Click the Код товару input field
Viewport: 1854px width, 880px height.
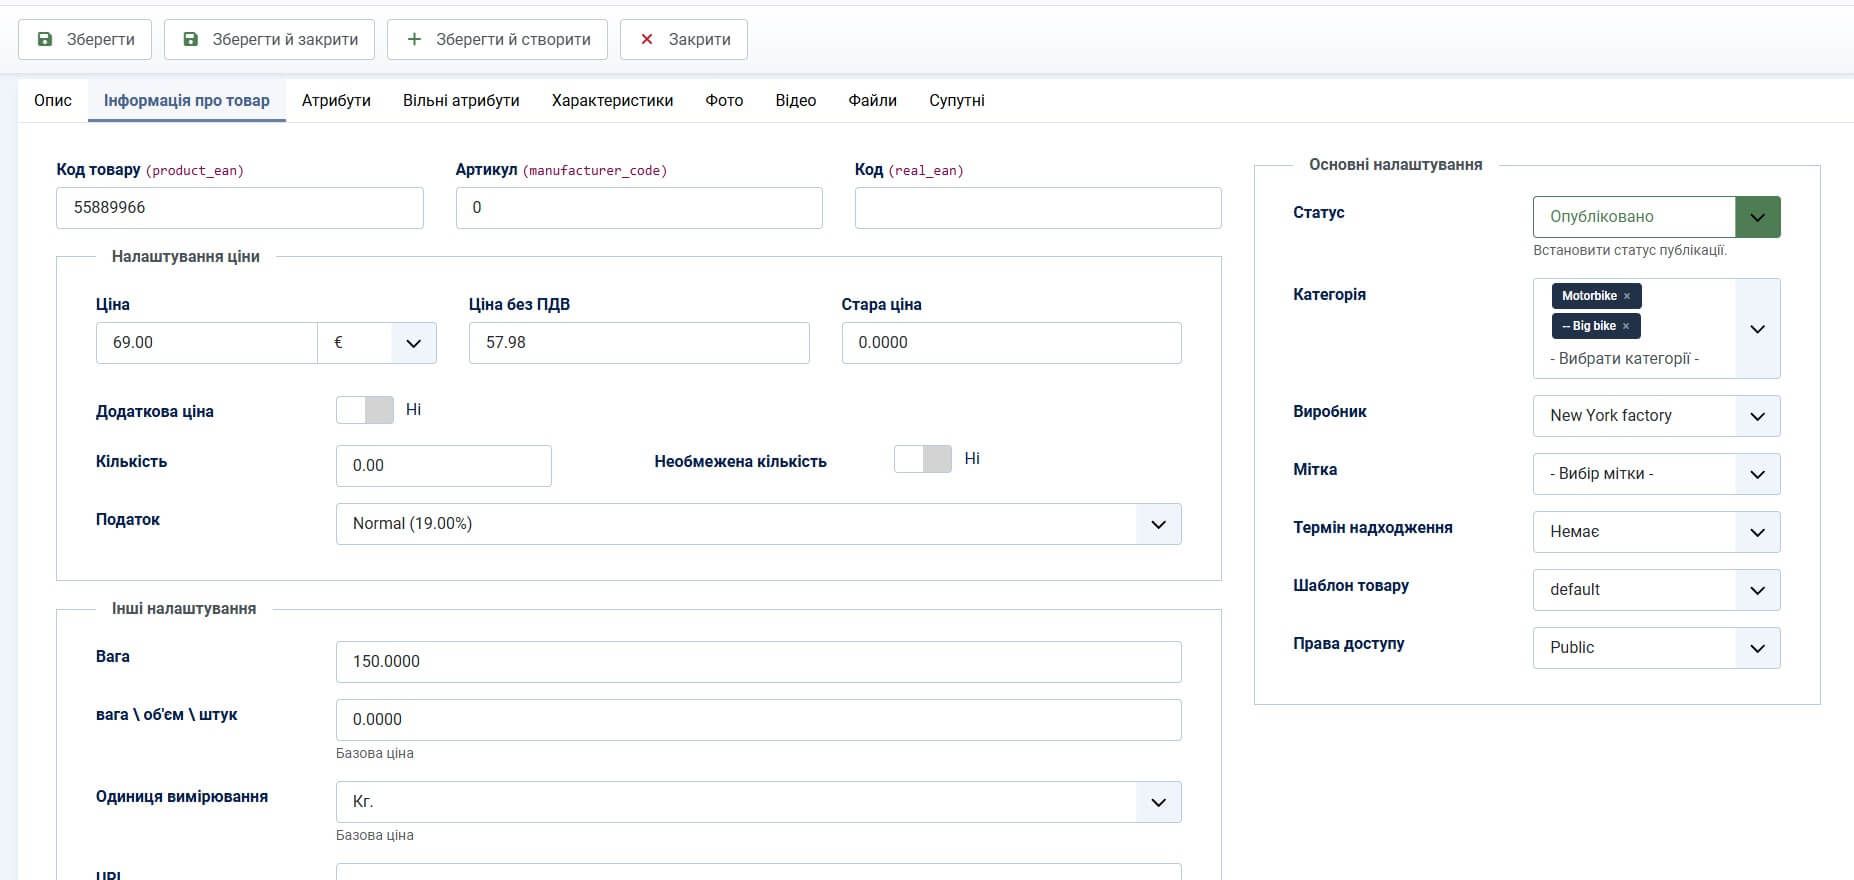pyautogui.click(x=240, y=208)
